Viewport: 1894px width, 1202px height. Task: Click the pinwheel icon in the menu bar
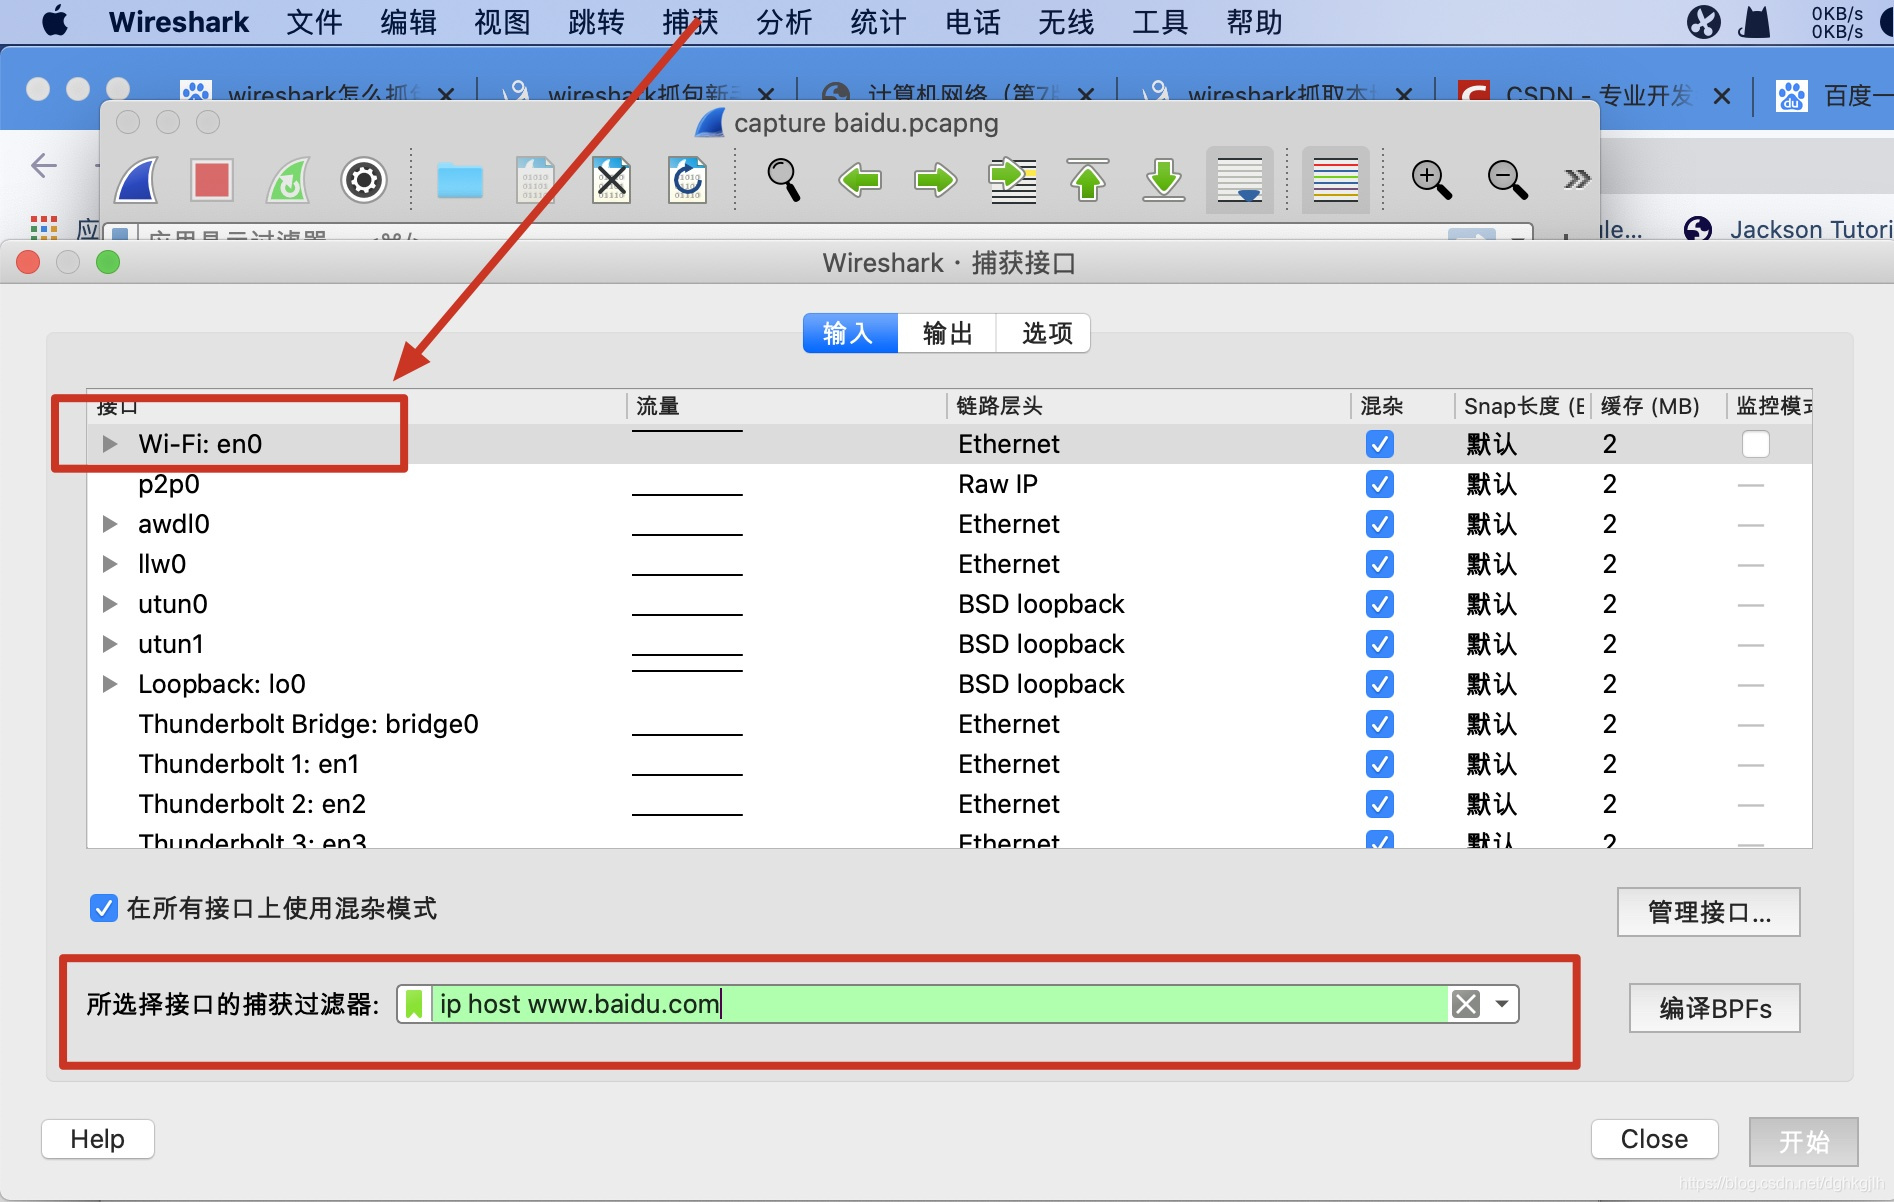point(1704,22)
